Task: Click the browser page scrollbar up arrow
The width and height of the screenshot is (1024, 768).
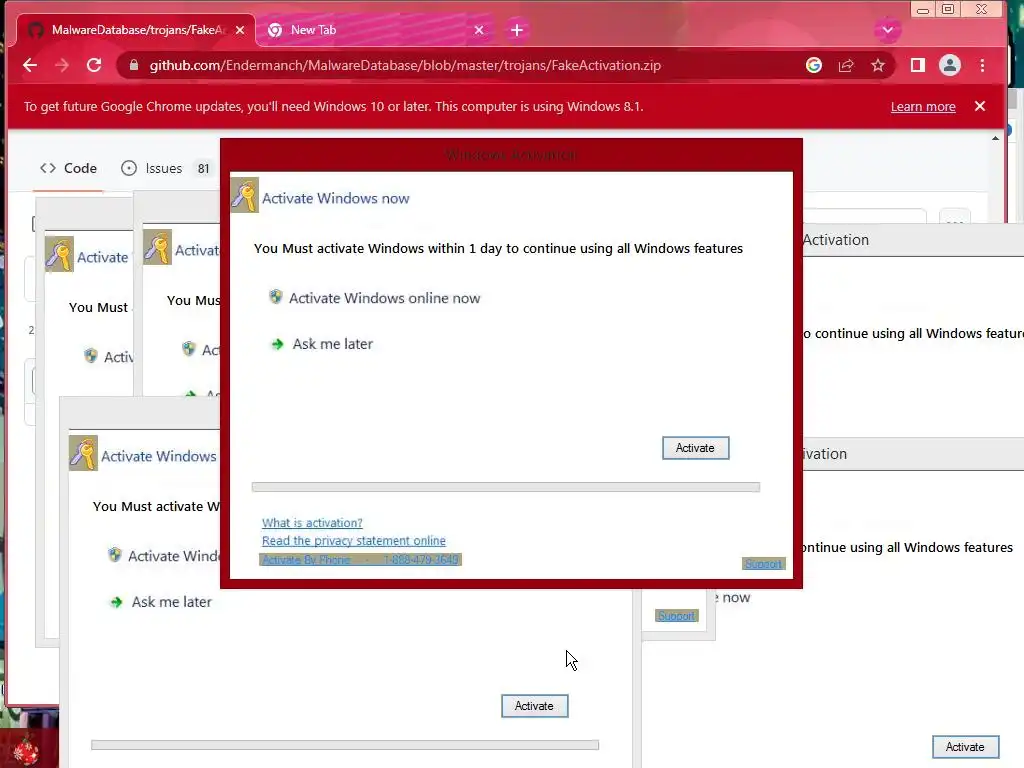Action: pos(995,138)
